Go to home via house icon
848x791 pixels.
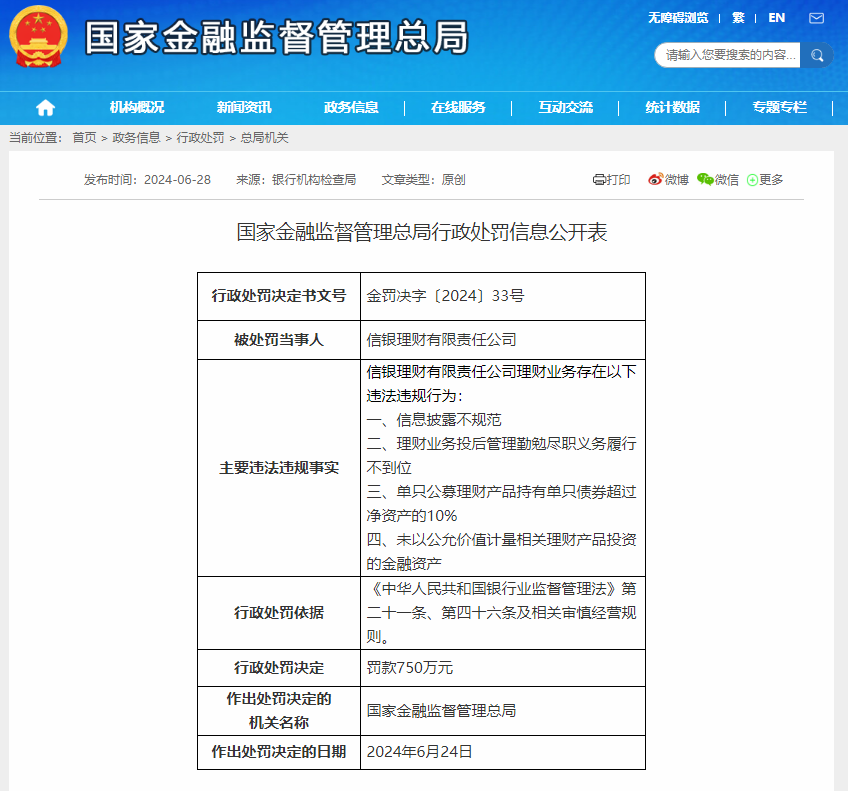pyautogui.click(x=45, y=108)
